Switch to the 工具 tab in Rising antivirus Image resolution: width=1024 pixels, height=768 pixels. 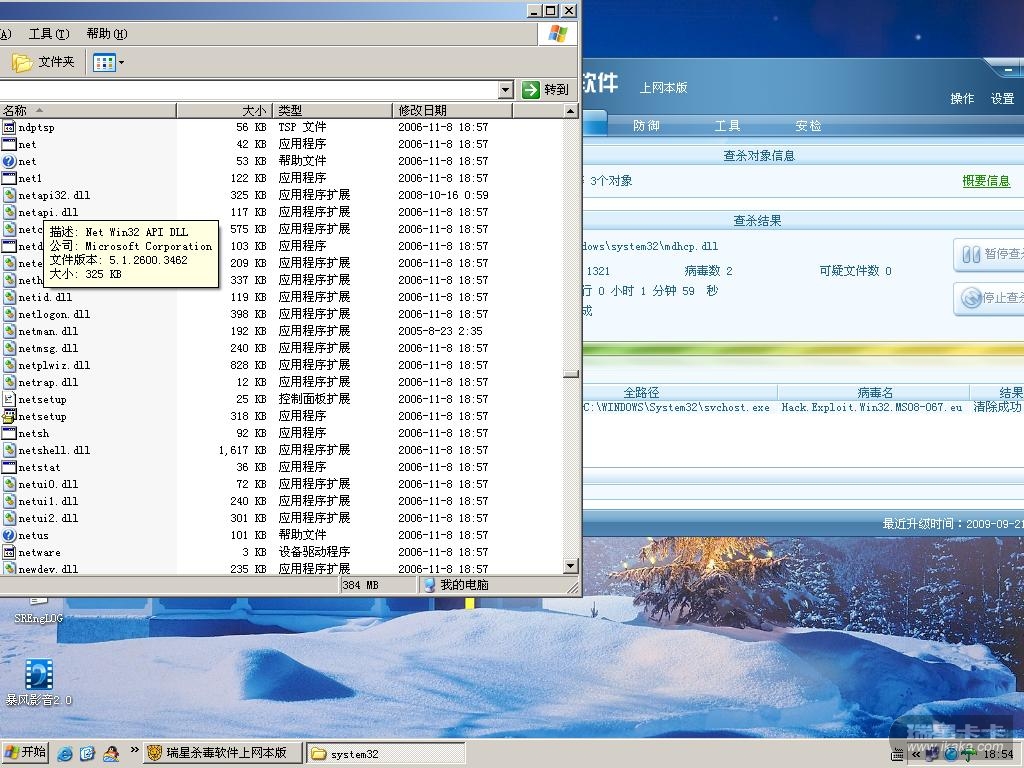click(x=727, y=125)
